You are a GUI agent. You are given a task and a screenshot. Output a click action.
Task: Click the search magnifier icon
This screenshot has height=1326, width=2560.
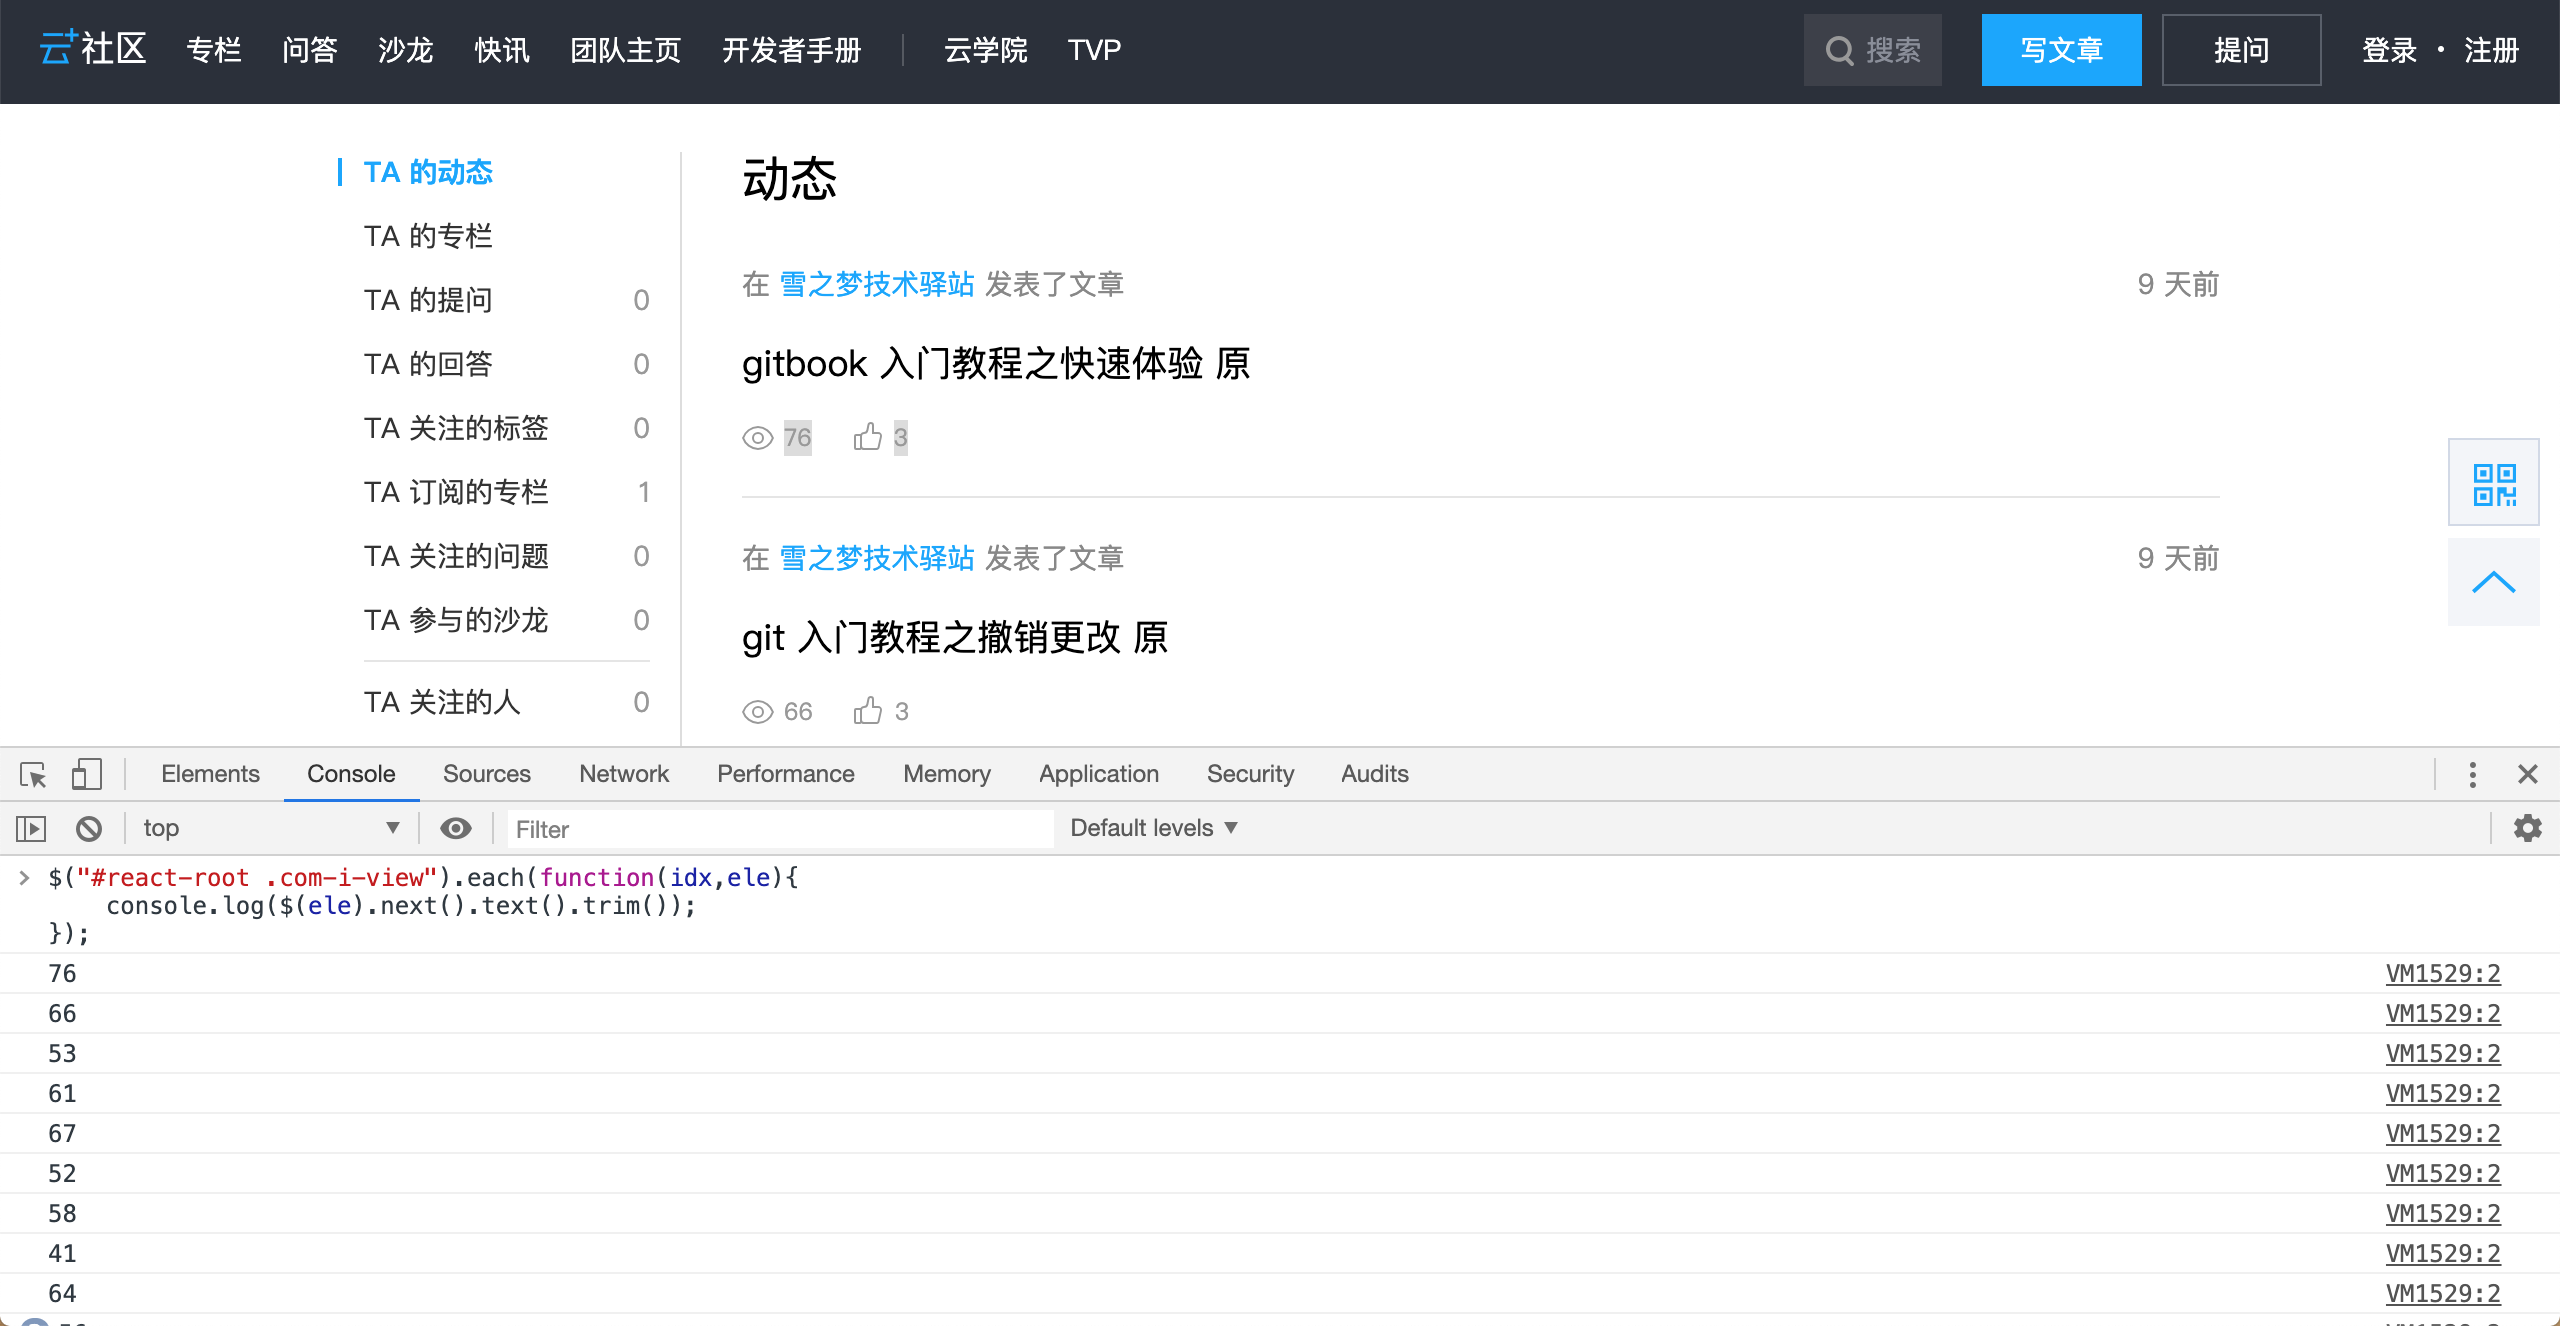[1840, 49]
